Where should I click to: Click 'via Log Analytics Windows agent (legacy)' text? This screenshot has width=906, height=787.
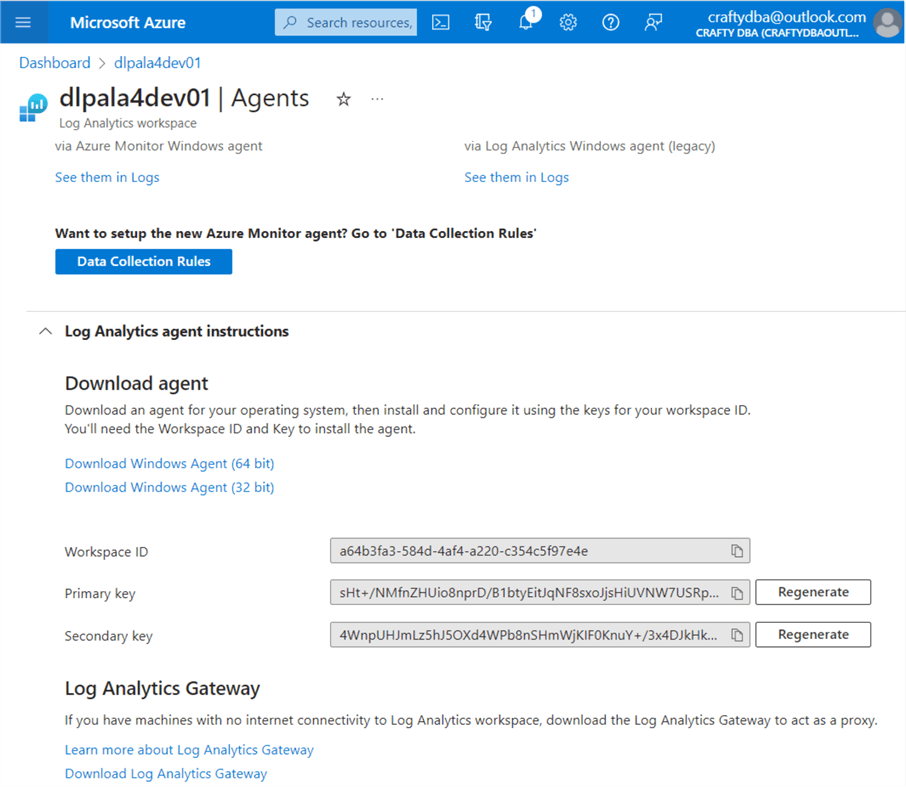point(589,146)
